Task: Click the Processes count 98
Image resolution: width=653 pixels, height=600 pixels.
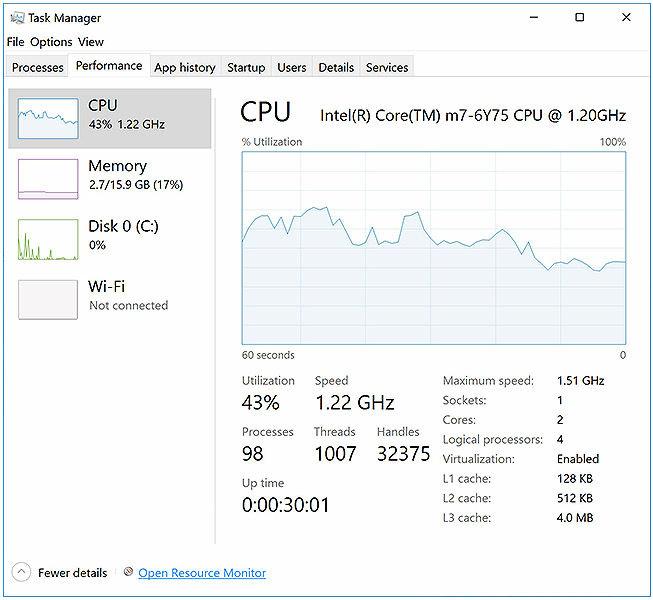Action: (x=252, y=453)
